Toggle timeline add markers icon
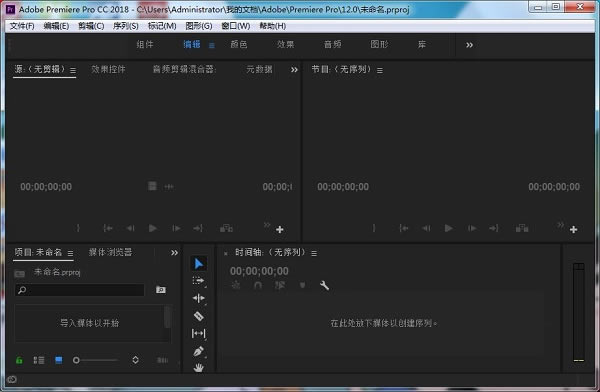Viewport: 600px width, 392px height. (302, 285)
